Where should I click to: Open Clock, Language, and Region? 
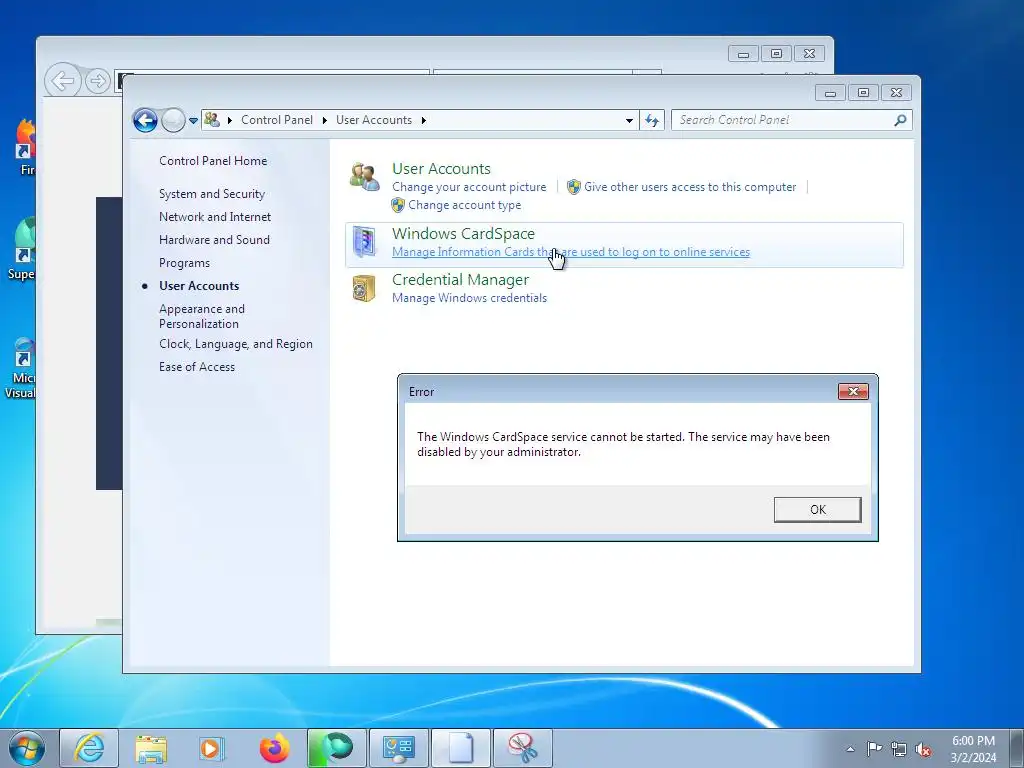click(235, 344)
